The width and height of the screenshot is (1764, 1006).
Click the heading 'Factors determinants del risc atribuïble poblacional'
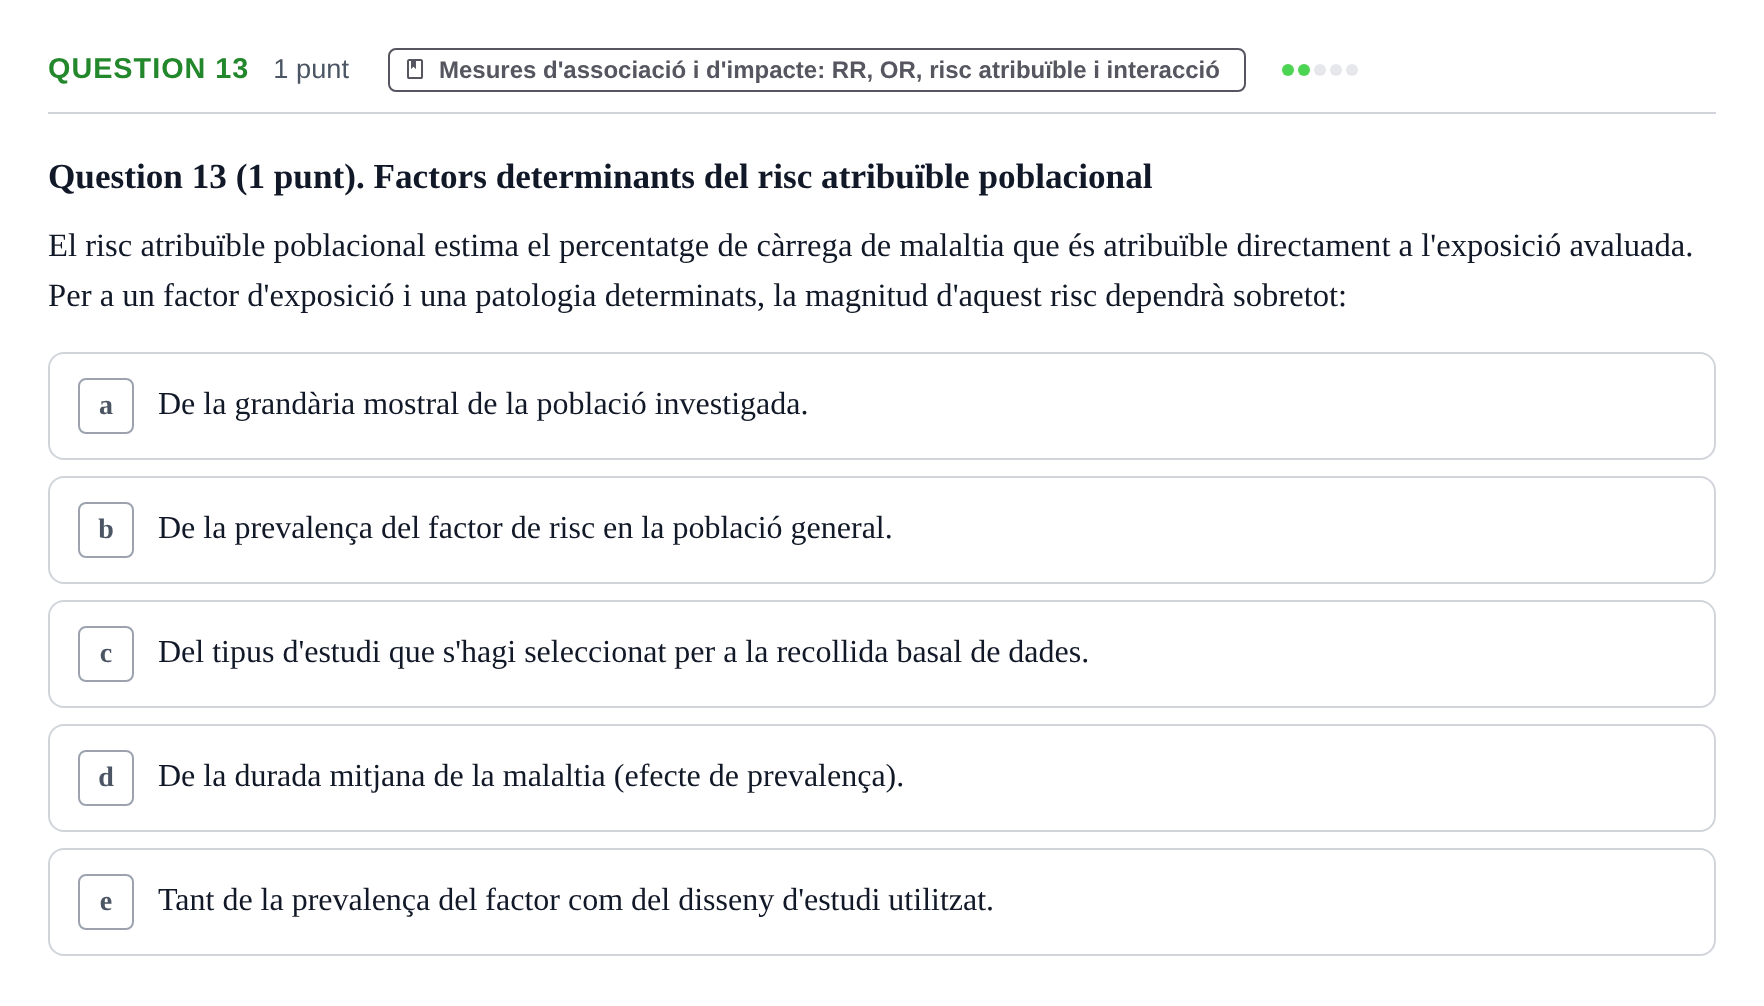[762, 177]
